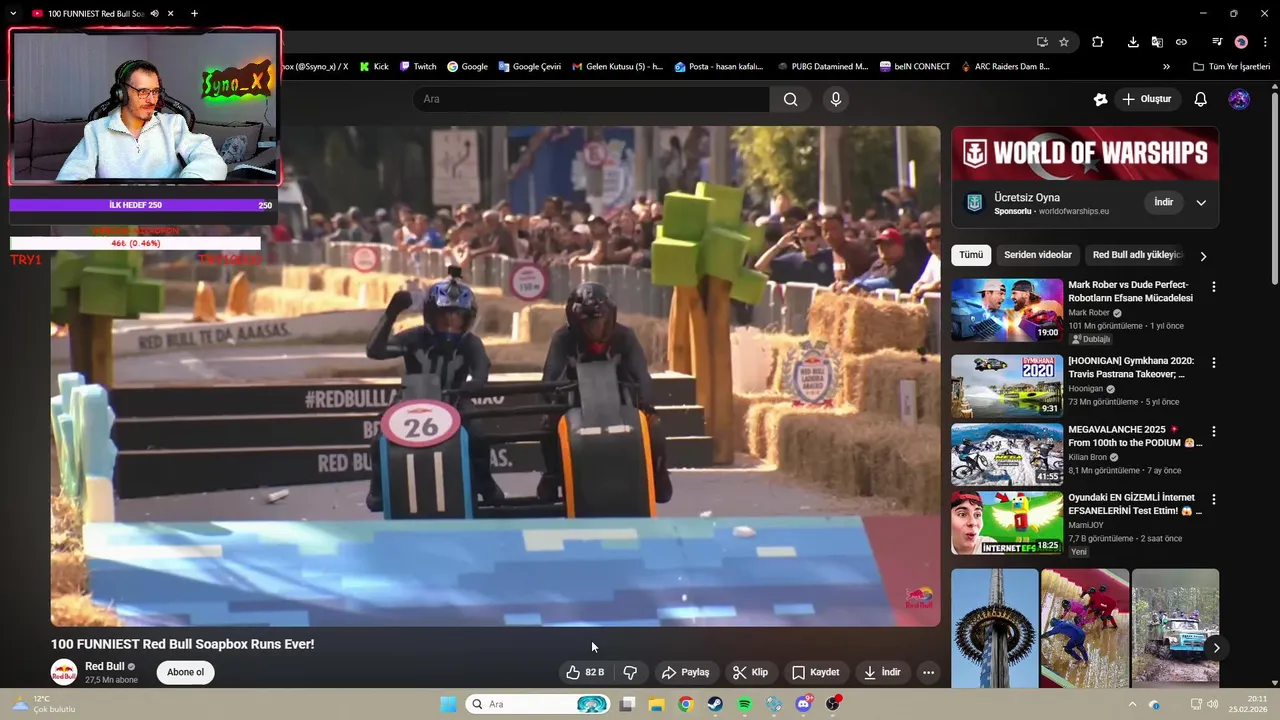Image resolution: width=1280 pixels, height=720 pixels.
Task: Open options menu for MEGAVALANCHE 2025 video
Action: coord(1214,432)
